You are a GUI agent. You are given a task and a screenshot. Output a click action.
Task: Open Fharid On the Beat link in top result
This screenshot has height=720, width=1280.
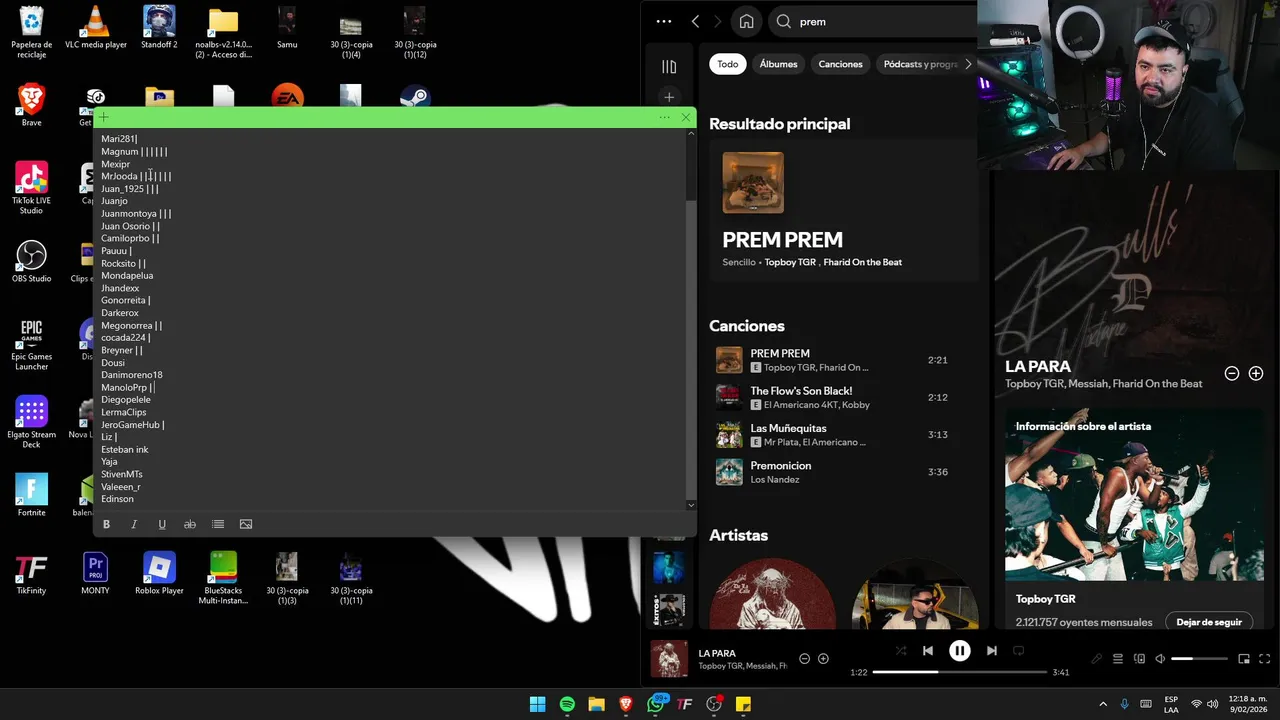click(863, 262)
